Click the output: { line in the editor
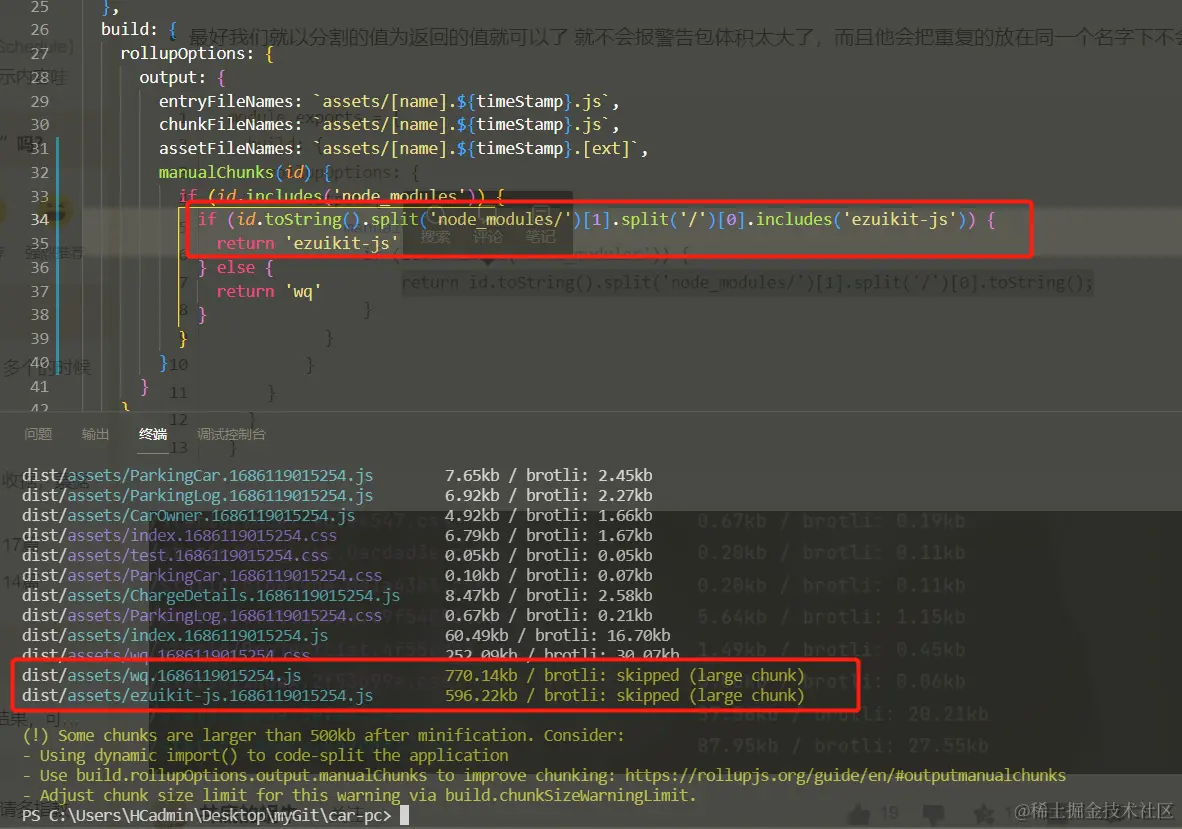Image resolution: width=1182 pixels, height=829 pixels. point(182,78)
